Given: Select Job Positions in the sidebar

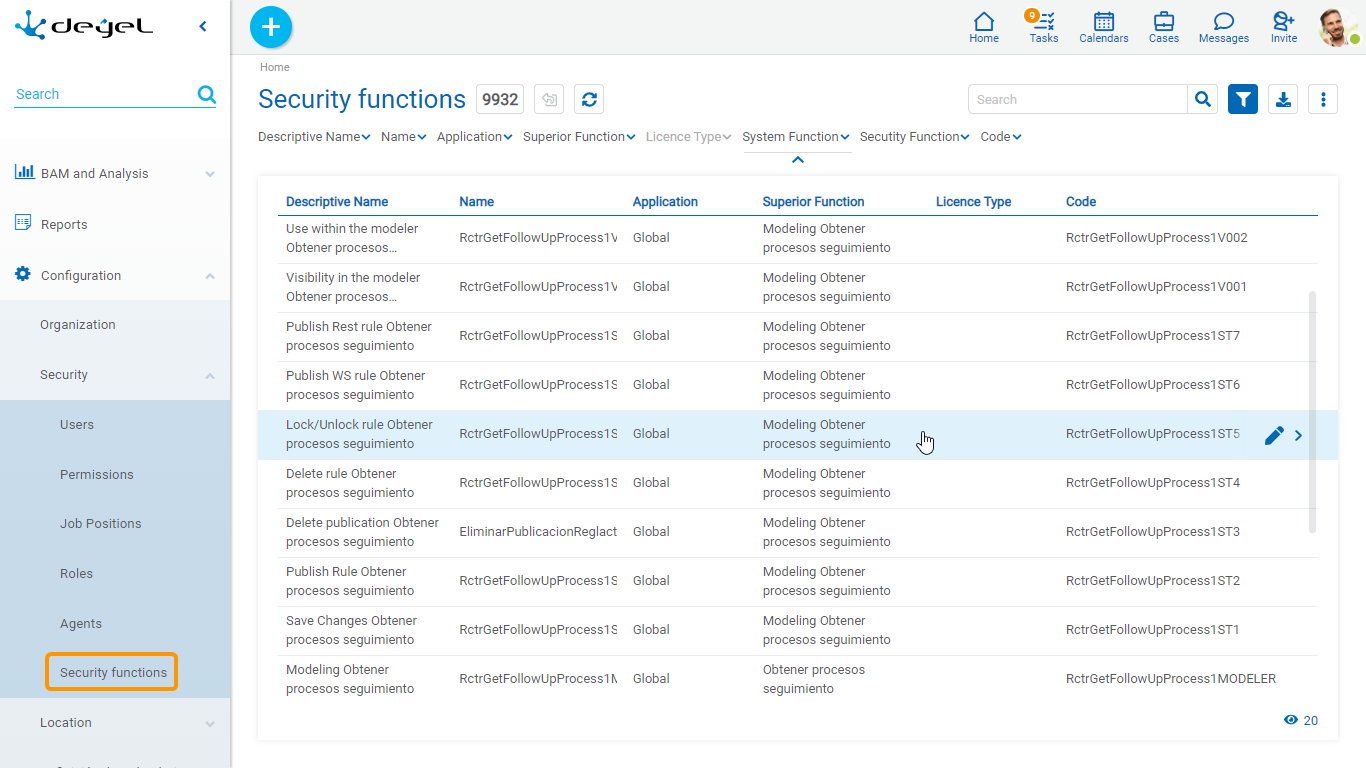Looking at the screenshot, I should [100, 523].
